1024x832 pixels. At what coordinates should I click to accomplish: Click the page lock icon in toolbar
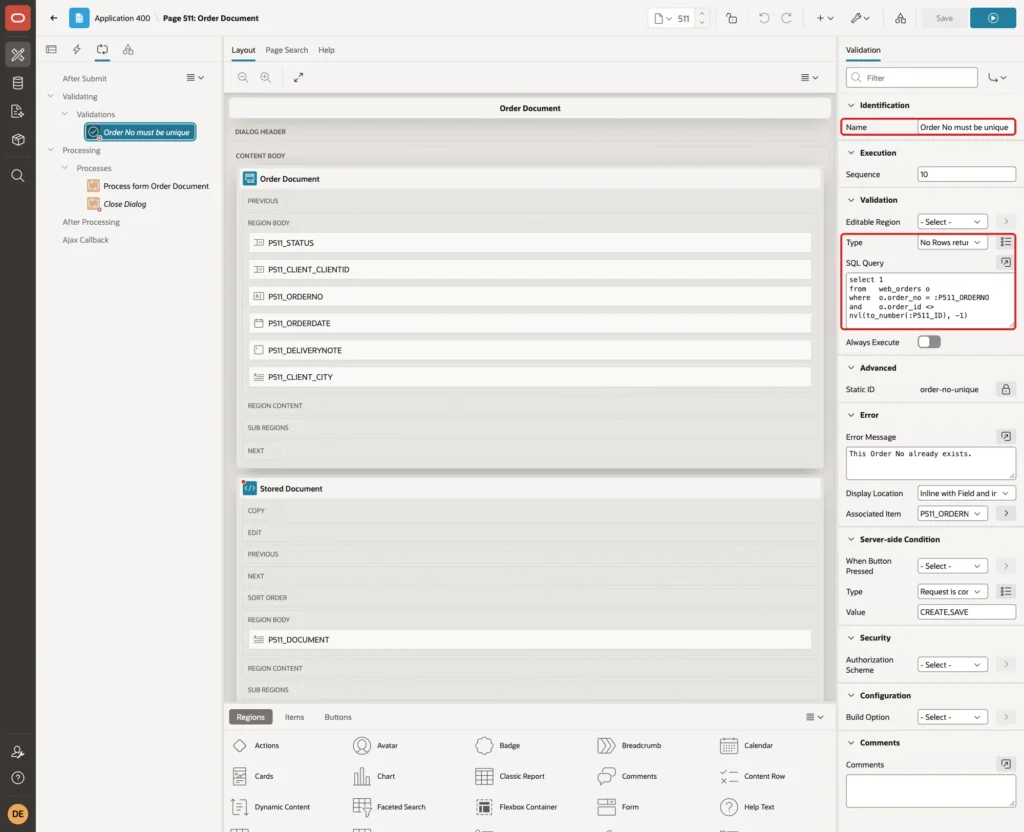tap(731, 18)
